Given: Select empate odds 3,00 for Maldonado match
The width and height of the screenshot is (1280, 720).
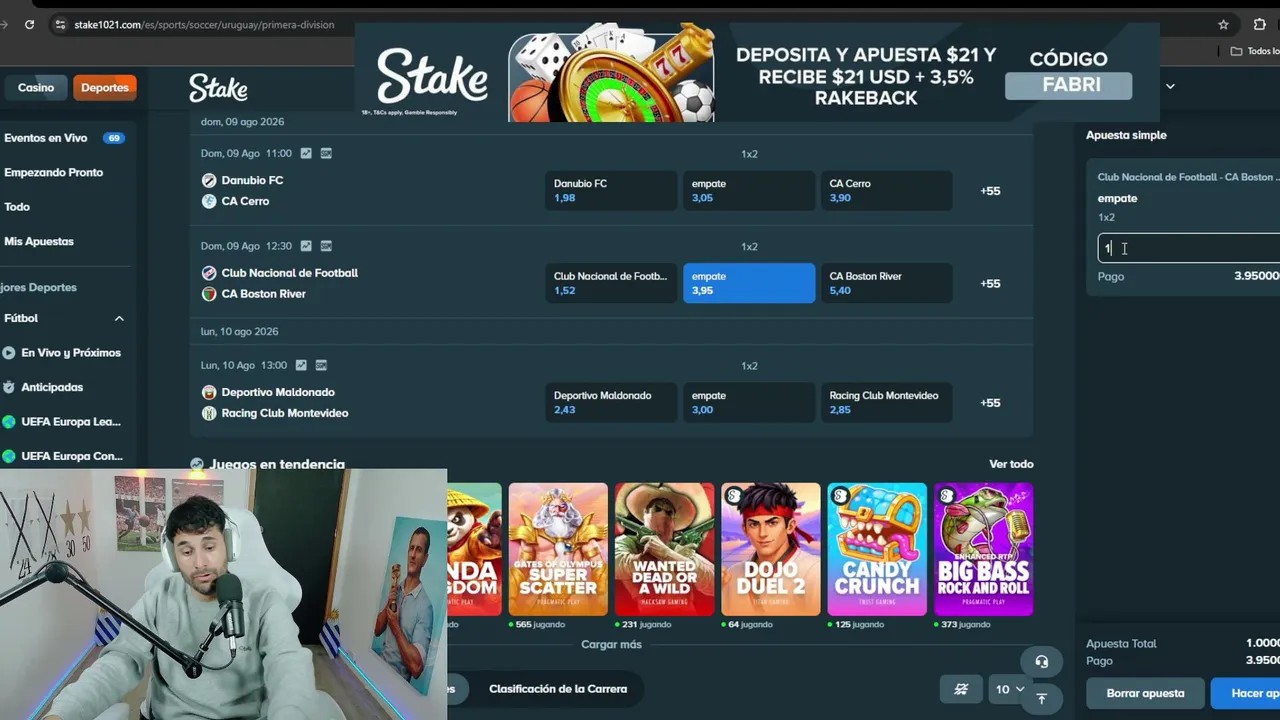Looking at the screenshot, I should [x=749, y=403].
